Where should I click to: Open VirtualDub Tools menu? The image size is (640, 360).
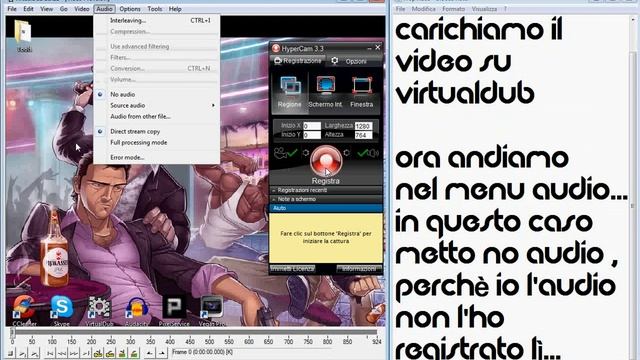pyautogui.click(x=155, y=9)
